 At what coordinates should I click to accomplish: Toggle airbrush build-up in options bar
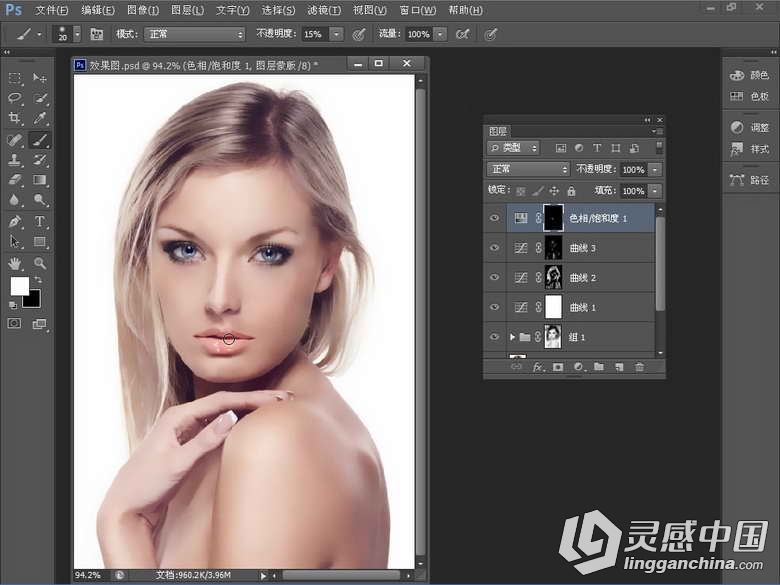pyautogui.click(x=463, y=34)
